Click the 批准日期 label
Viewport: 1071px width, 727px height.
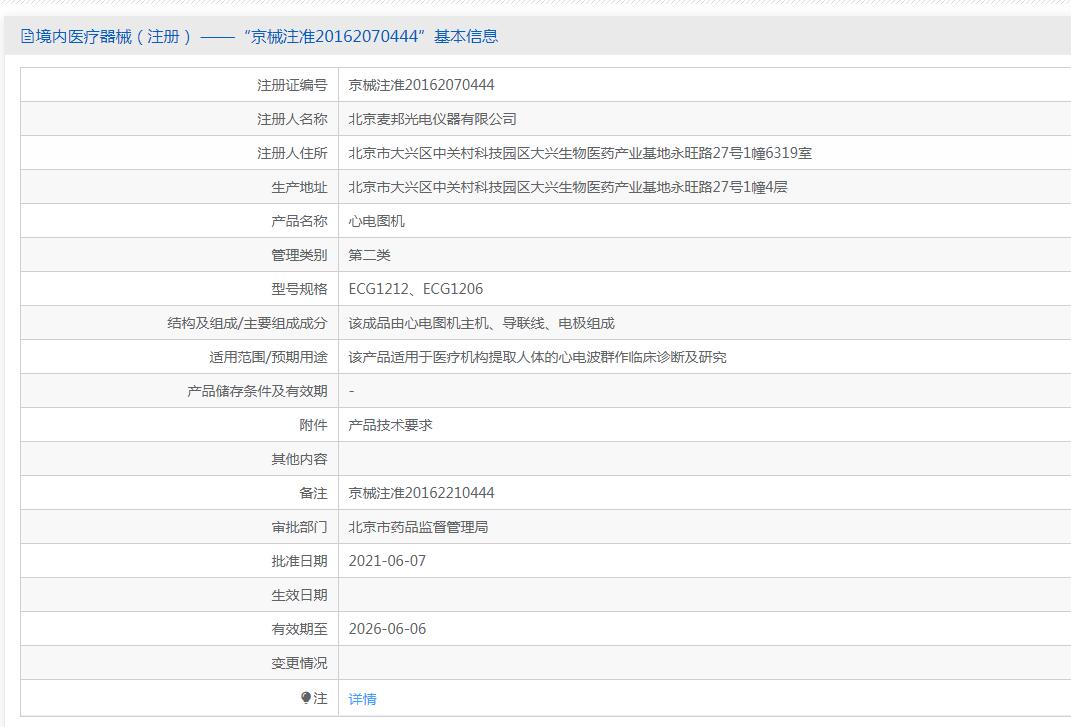pyautogui.click(x=299, y=561)
